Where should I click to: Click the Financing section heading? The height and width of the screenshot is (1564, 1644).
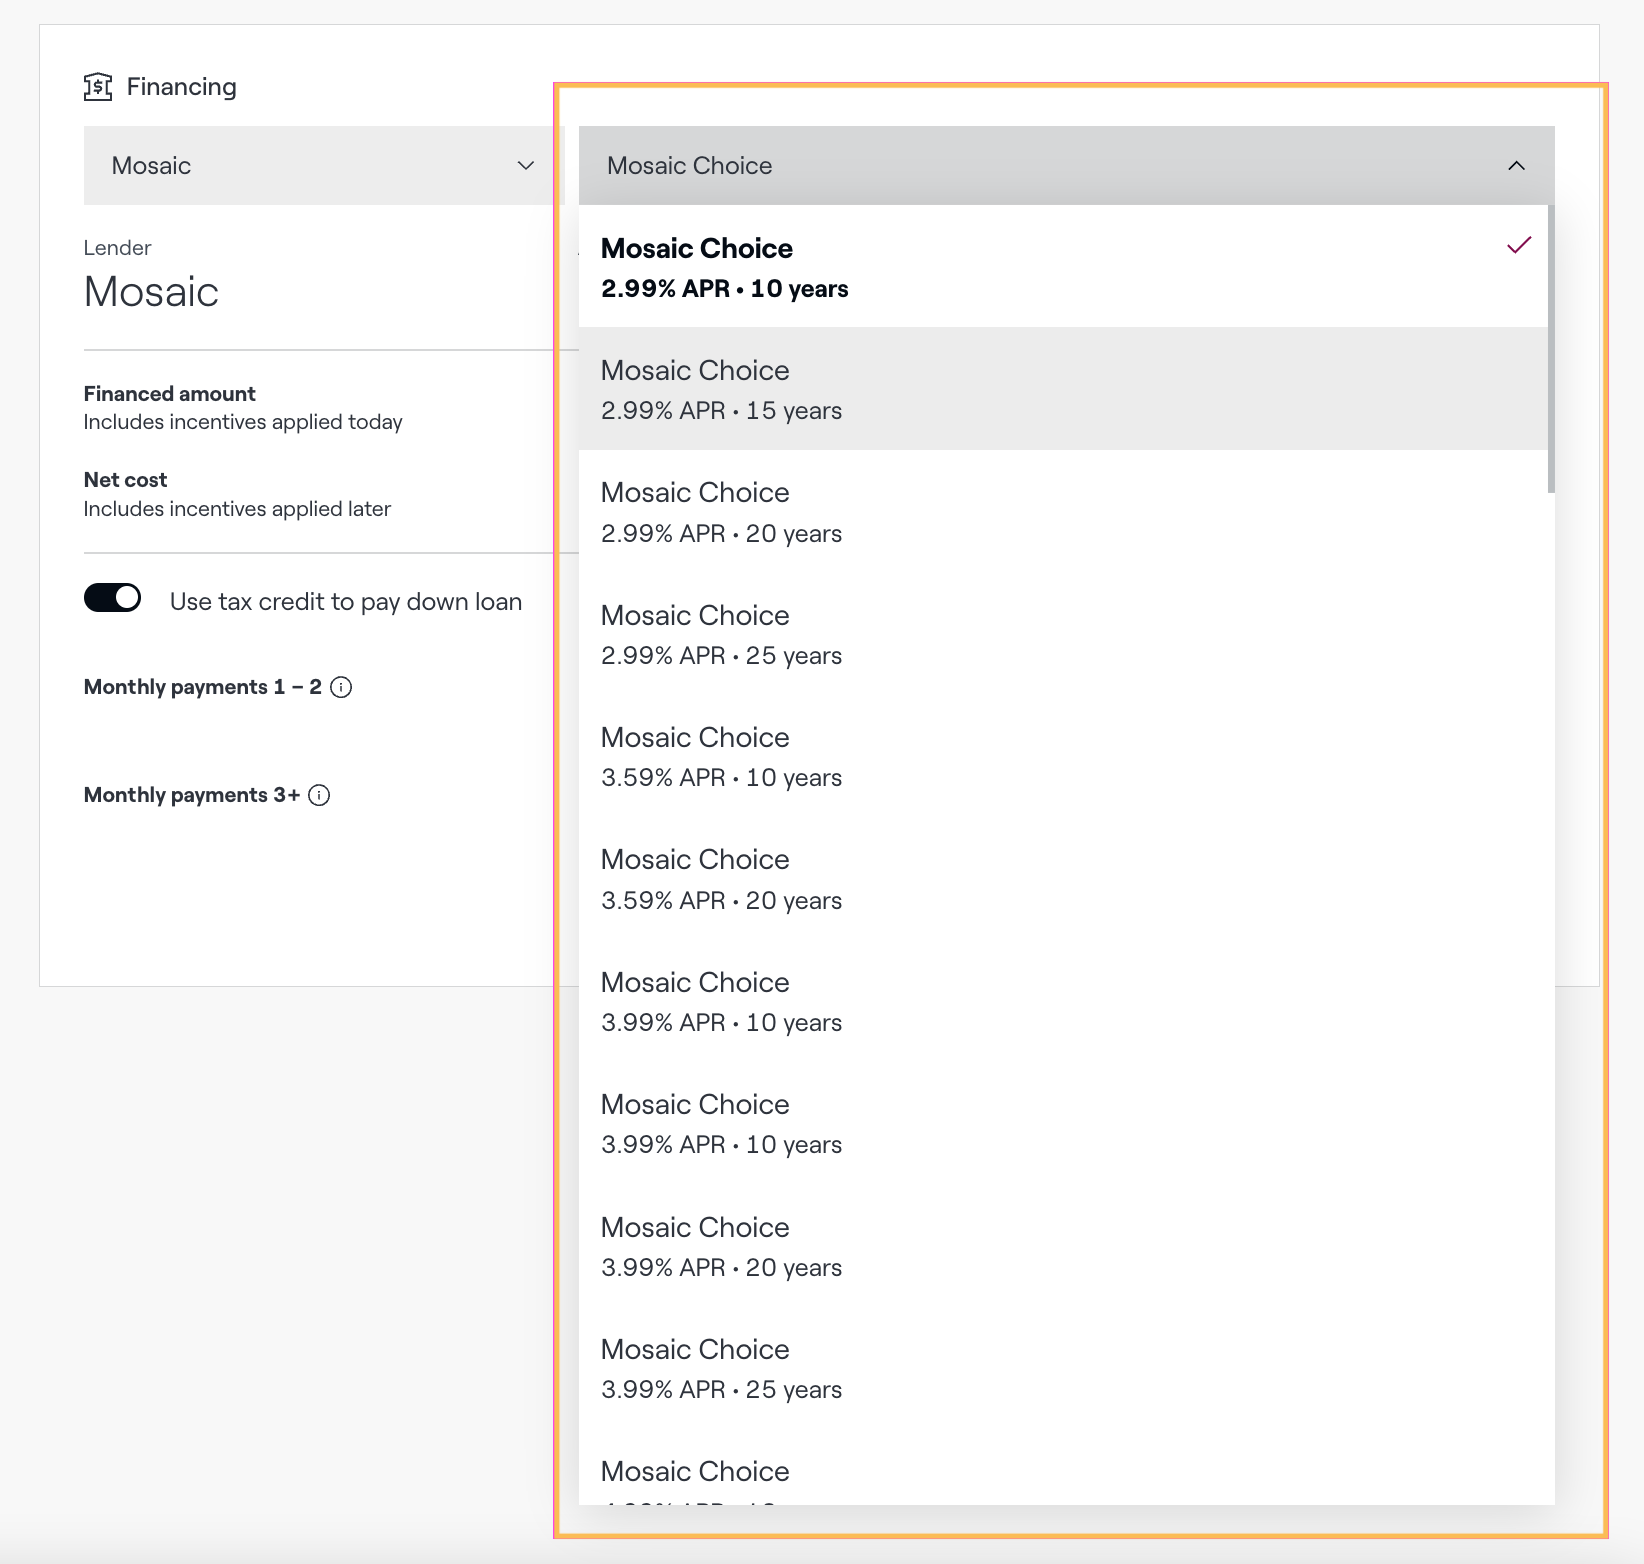point(181,87)
